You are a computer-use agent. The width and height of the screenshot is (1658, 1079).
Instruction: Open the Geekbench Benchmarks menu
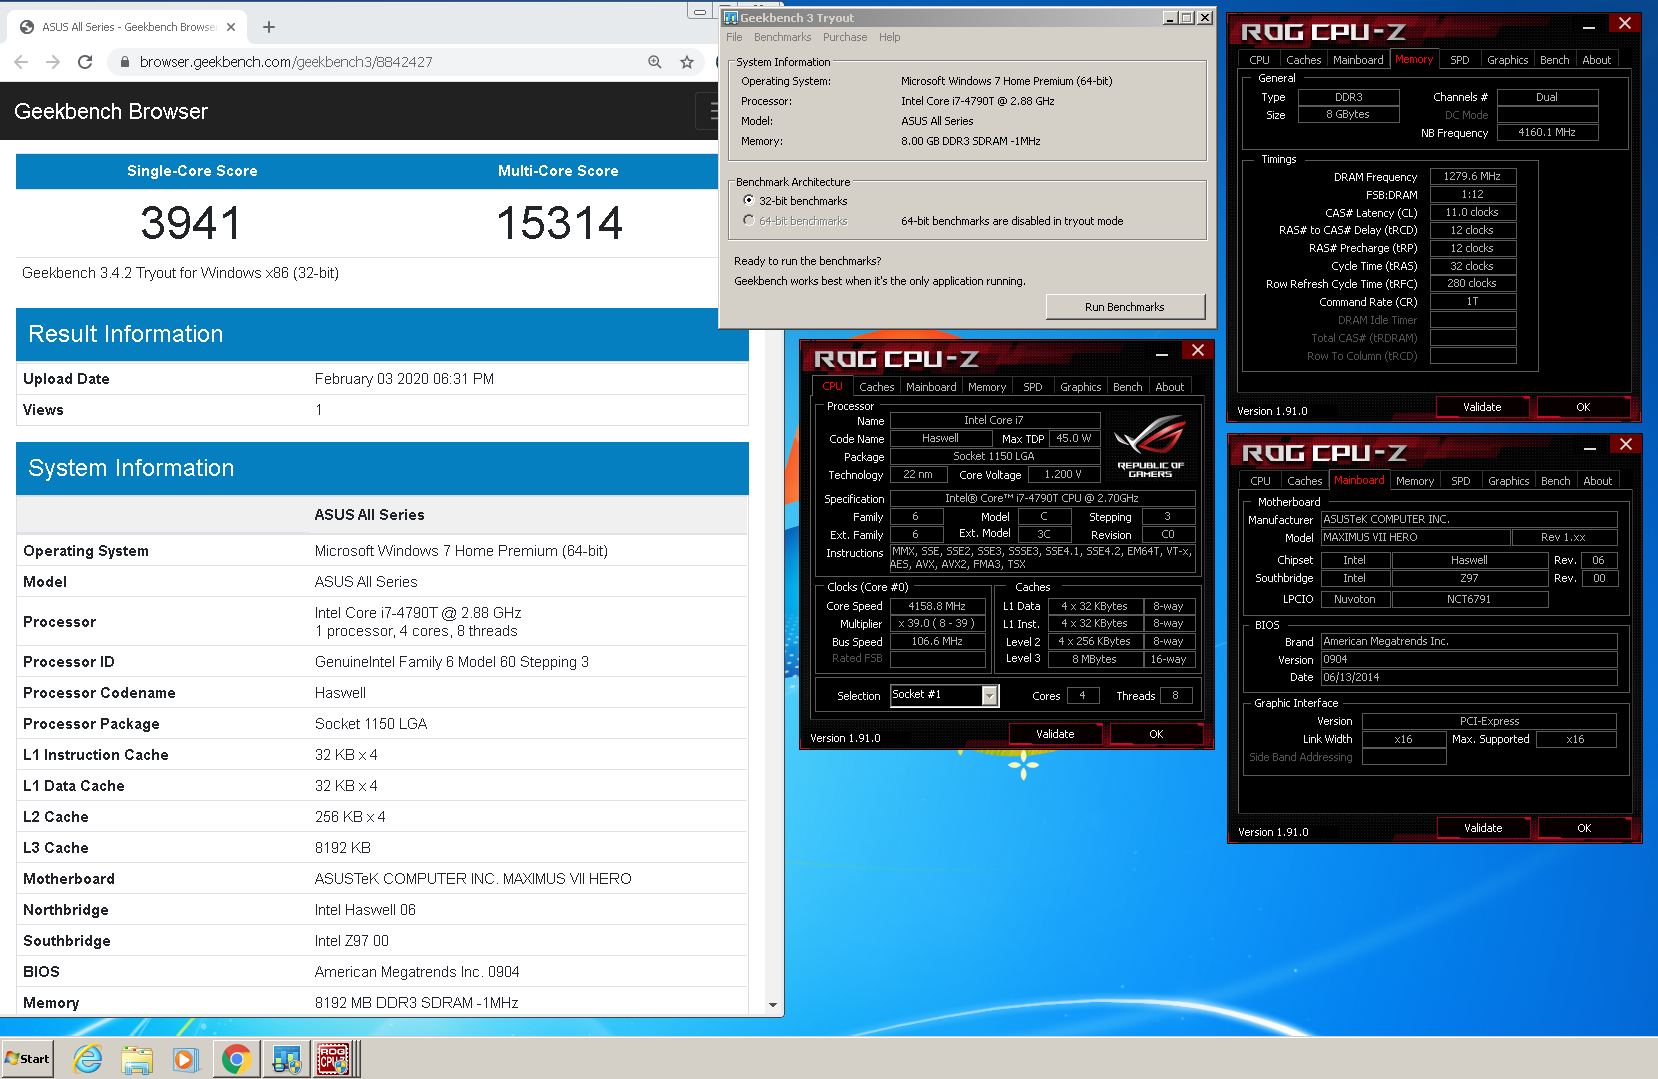(x=782, y=38)
